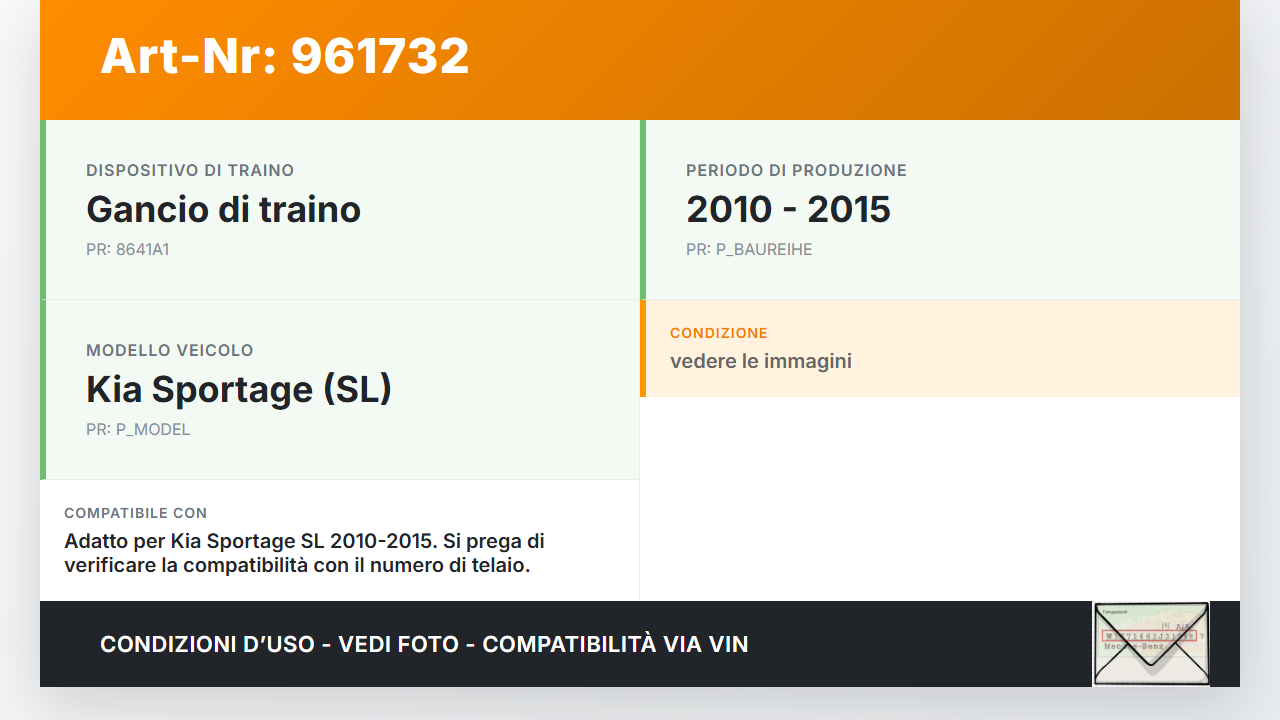This screenshot has height=720, width=1280.
Task: Click the PR: 8641A1 code
Action: pos(127,250)
